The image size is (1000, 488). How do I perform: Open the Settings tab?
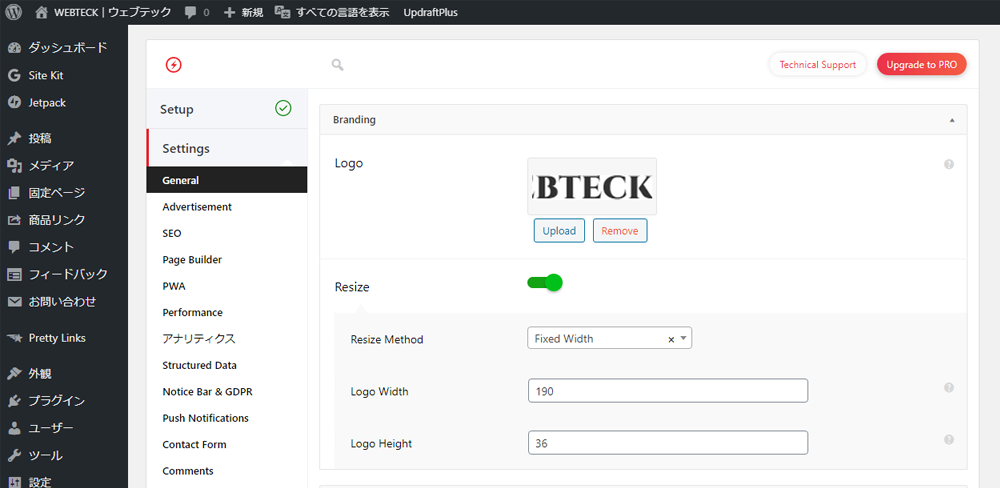click(x=226, y=149)
